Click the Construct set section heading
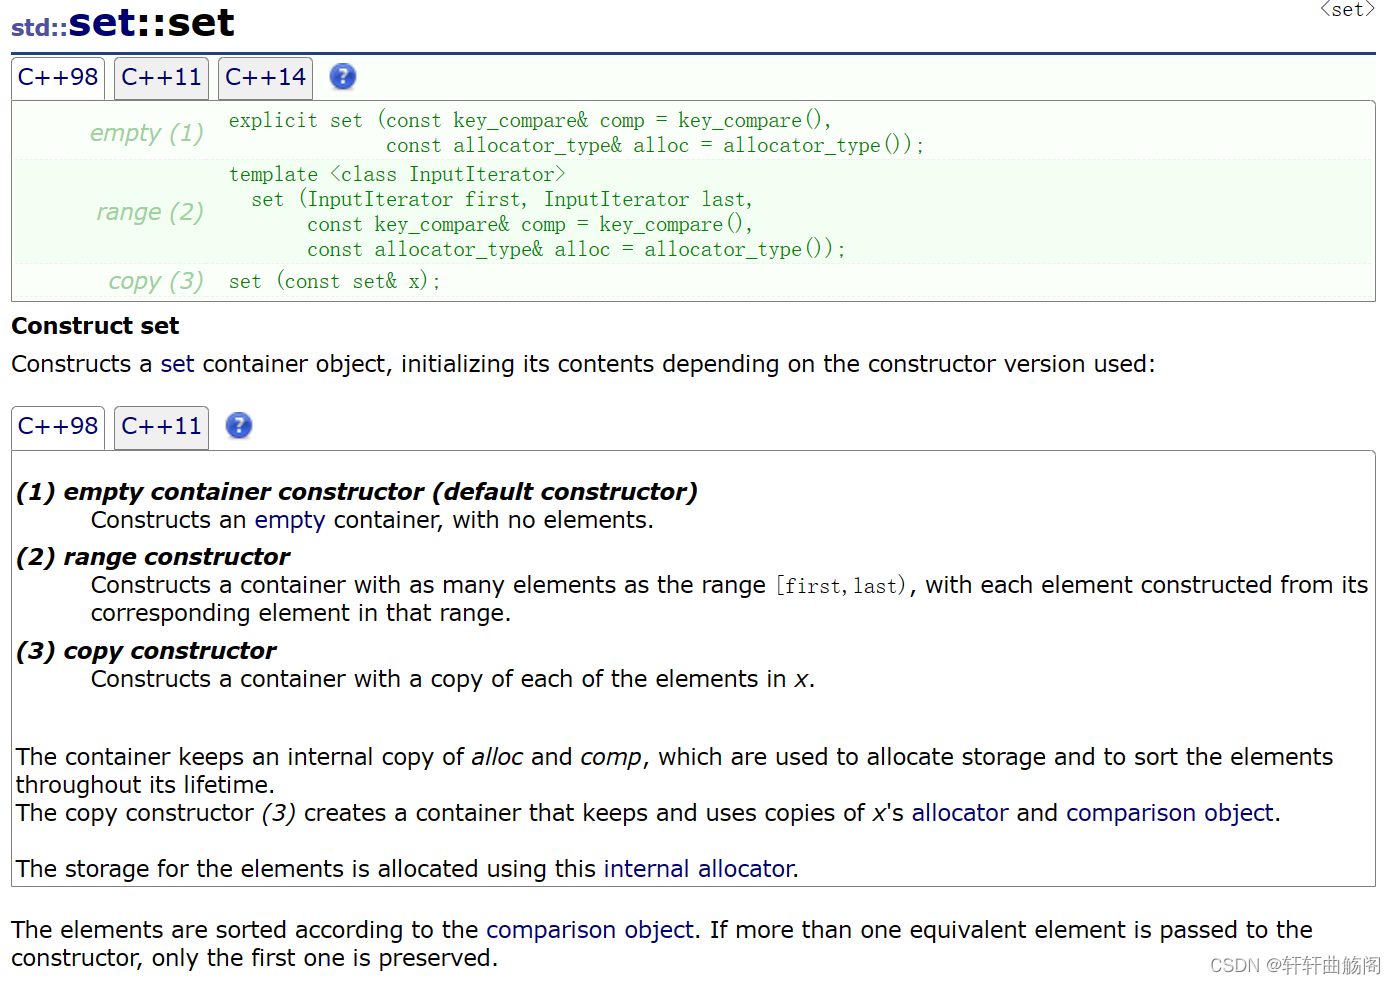This screenshot has height=984, width=1396. click(94, 325)
